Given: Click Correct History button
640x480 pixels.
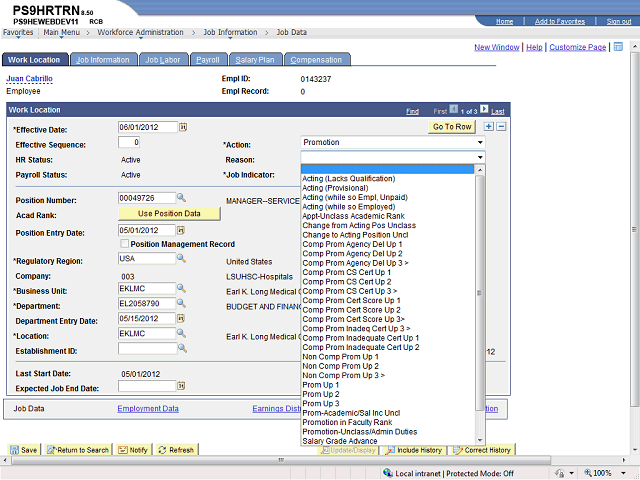Looking at the screenshot, I should click(x=482, y=450).
